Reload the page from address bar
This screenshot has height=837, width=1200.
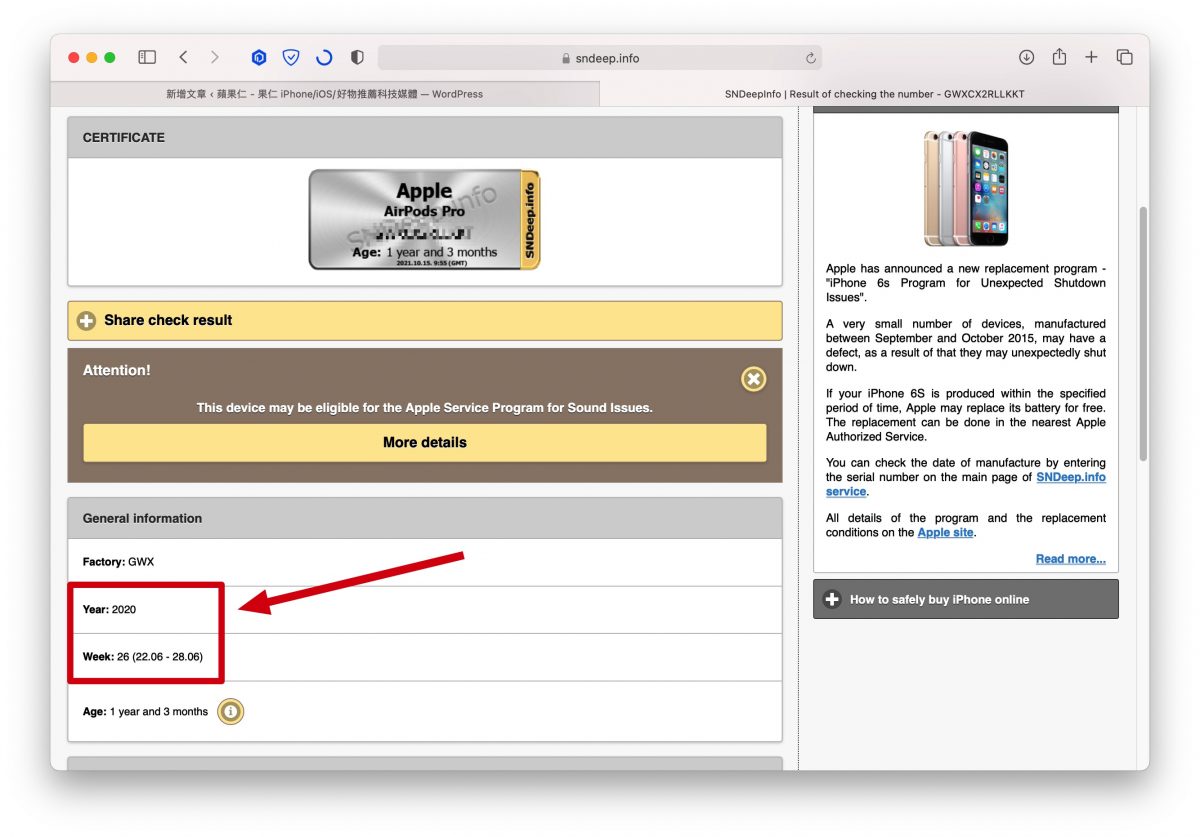pos(811,58)
